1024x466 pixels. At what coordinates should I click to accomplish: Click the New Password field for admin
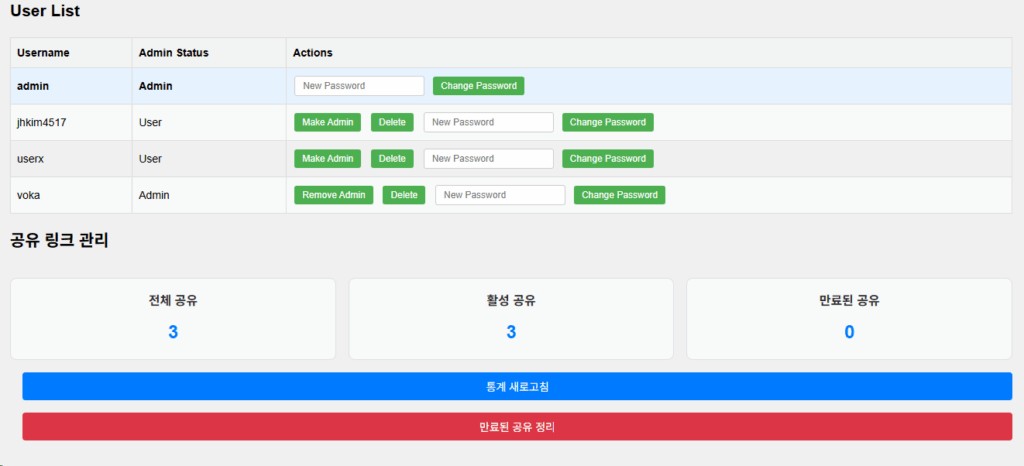click(x=359, y=86)
